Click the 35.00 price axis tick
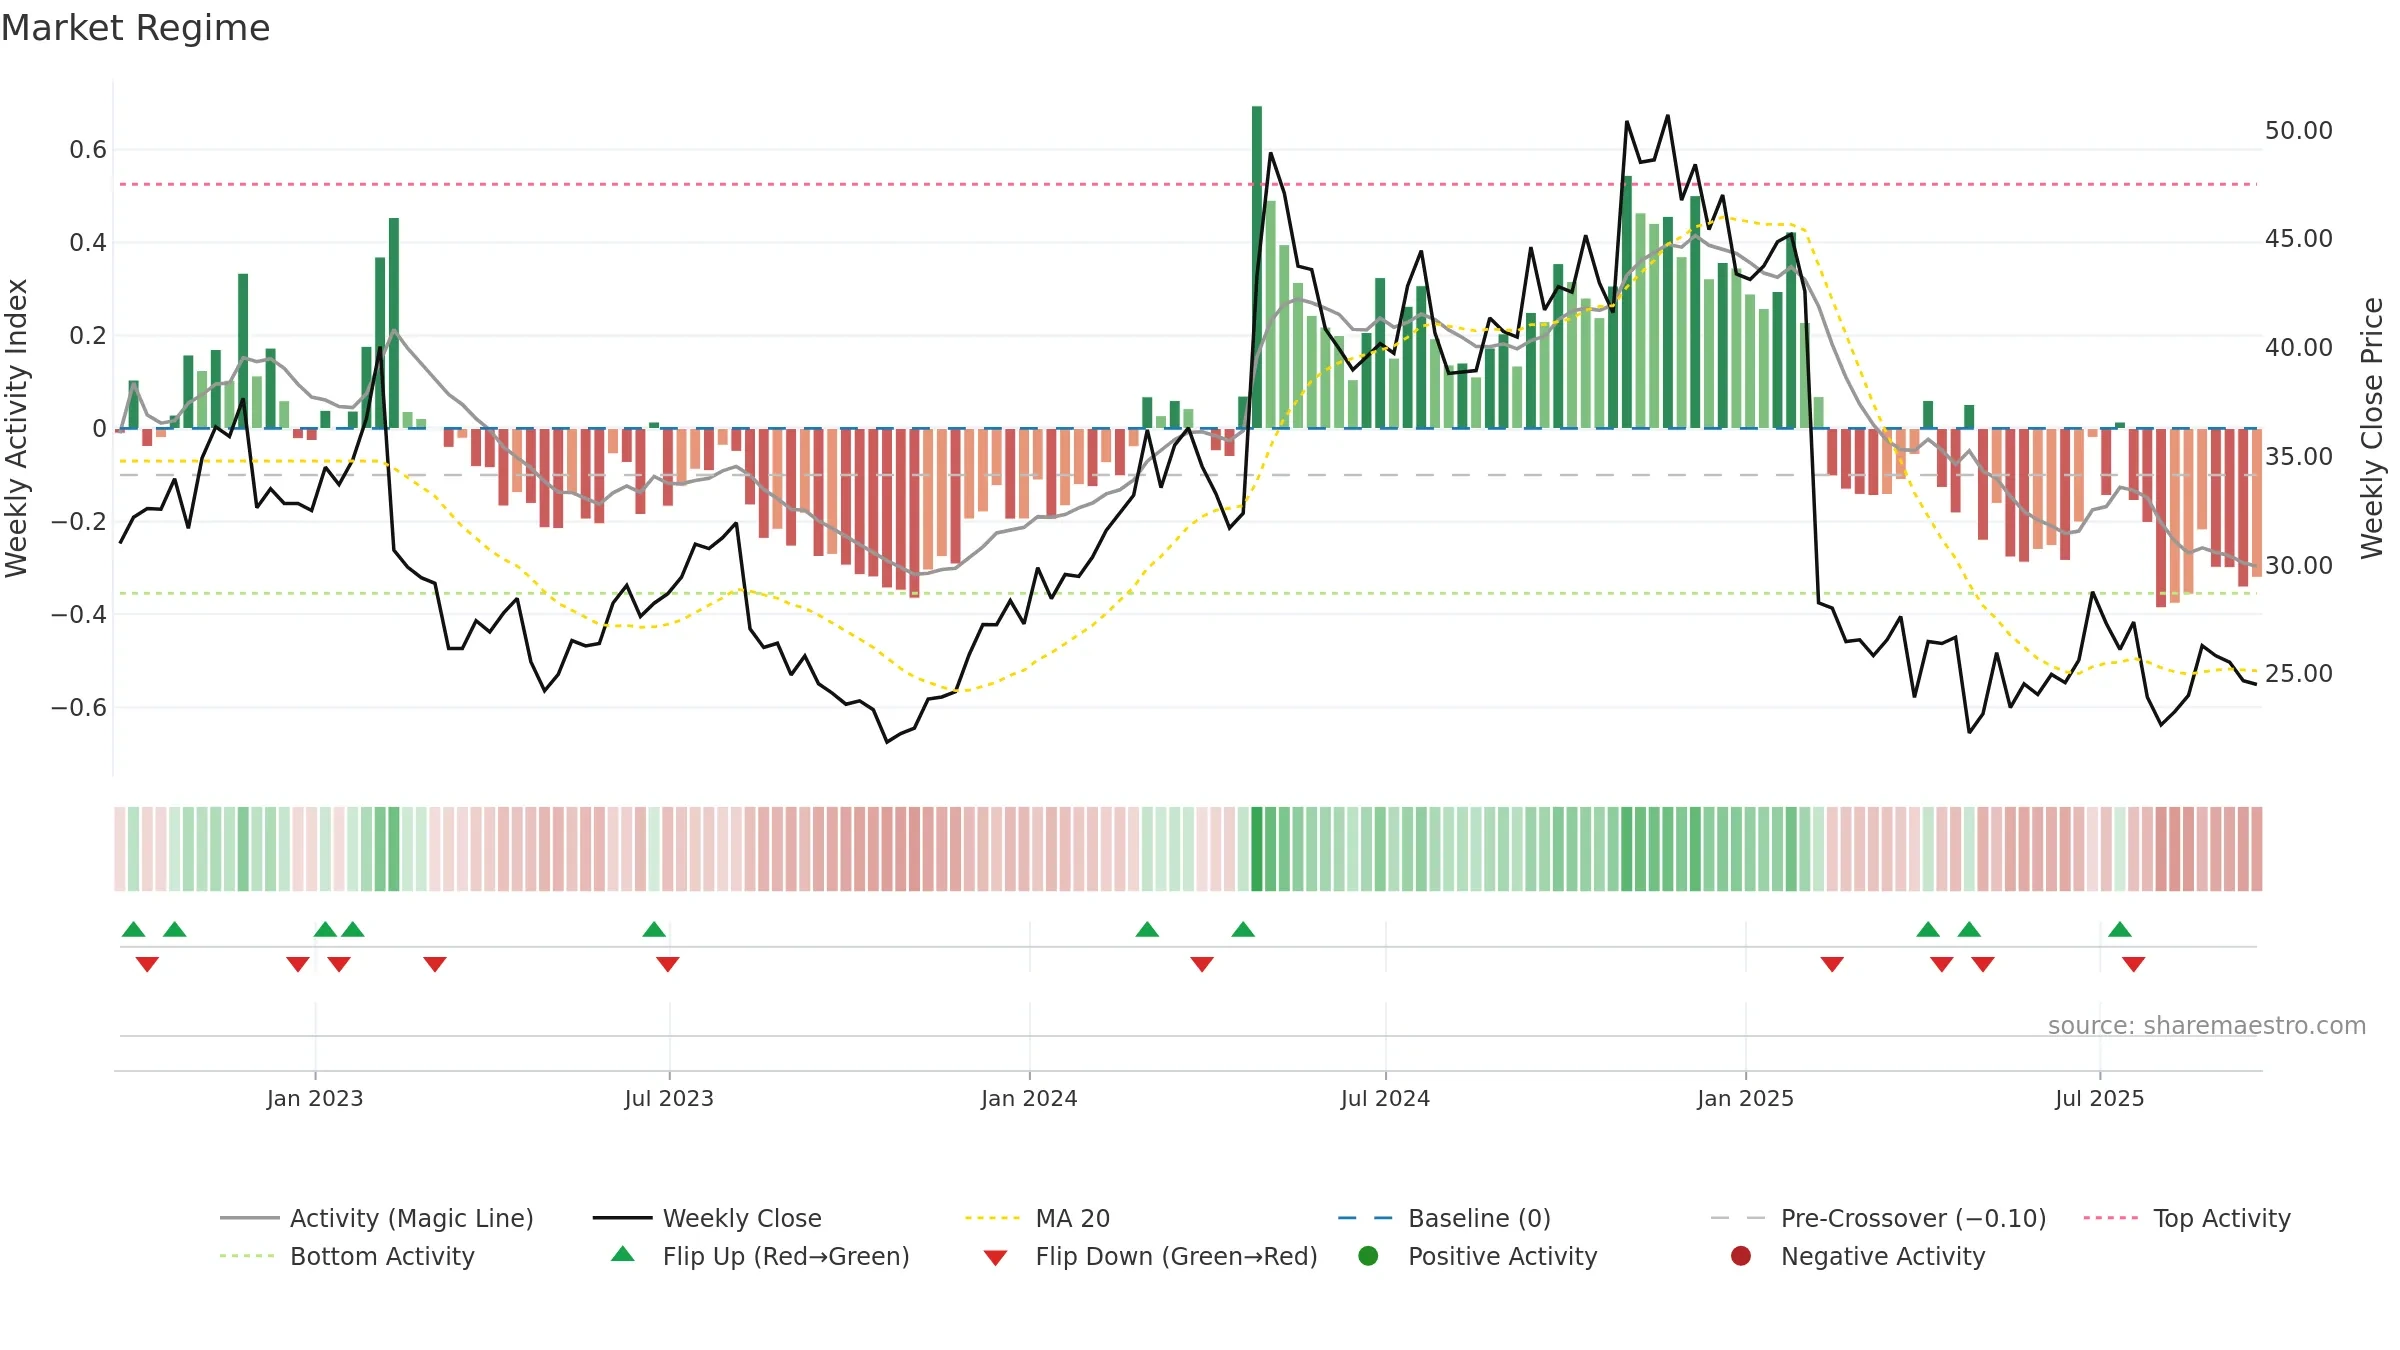2400x1350 pixels. 2298,456
